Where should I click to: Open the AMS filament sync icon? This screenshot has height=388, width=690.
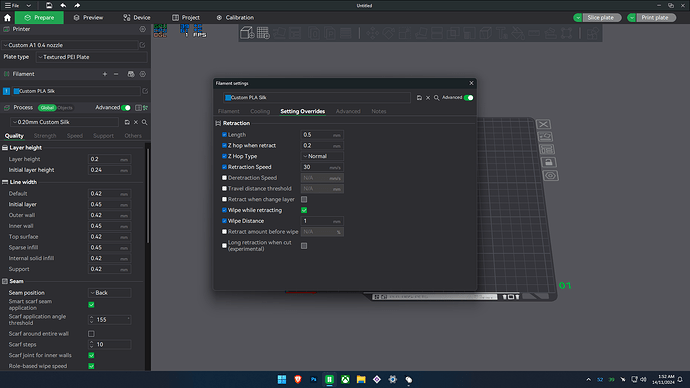coord(131,74)
